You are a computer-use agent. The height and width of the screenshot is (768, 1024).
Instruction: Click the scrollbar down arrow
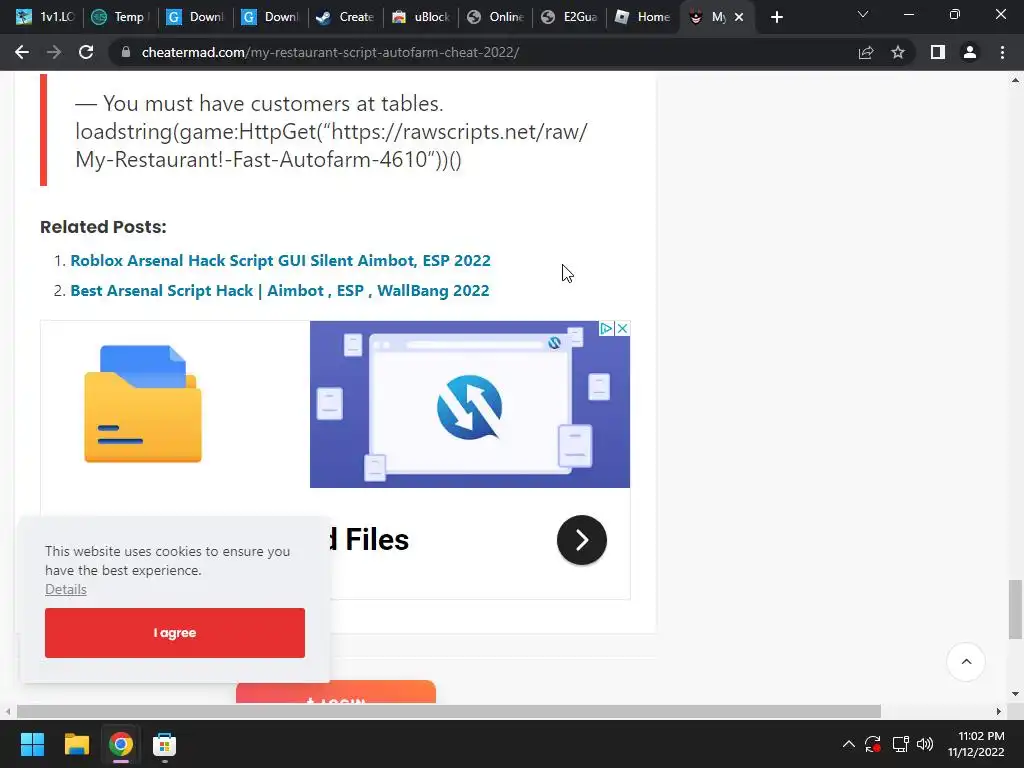pos(1015,694)
